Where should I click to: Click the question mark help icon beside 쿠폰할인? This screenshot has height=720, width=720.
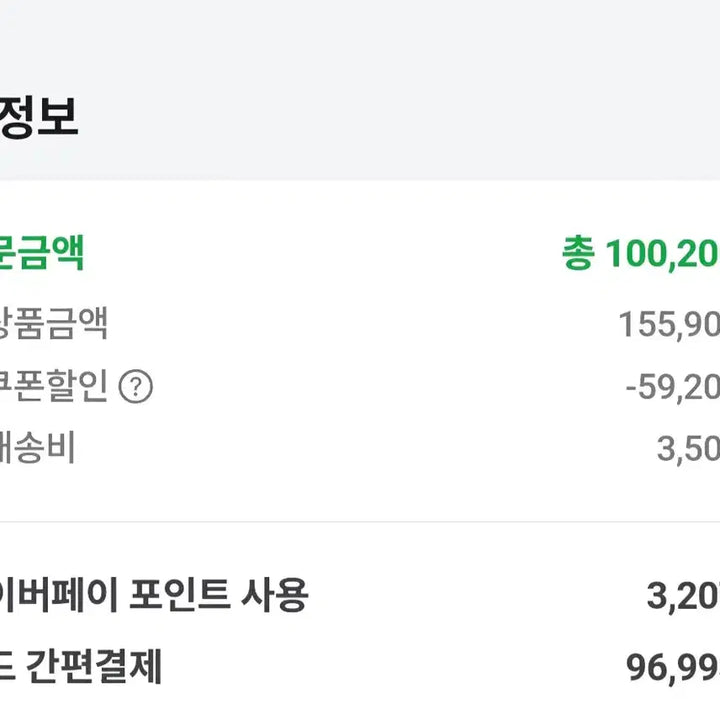(136, 387)
